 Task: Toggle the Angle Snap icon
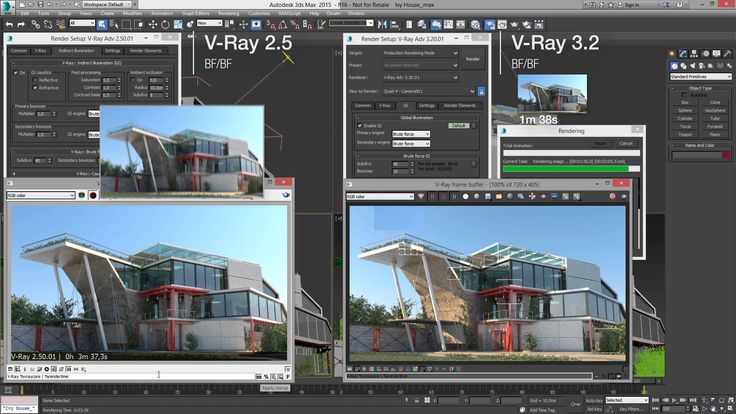pos(283,24)
